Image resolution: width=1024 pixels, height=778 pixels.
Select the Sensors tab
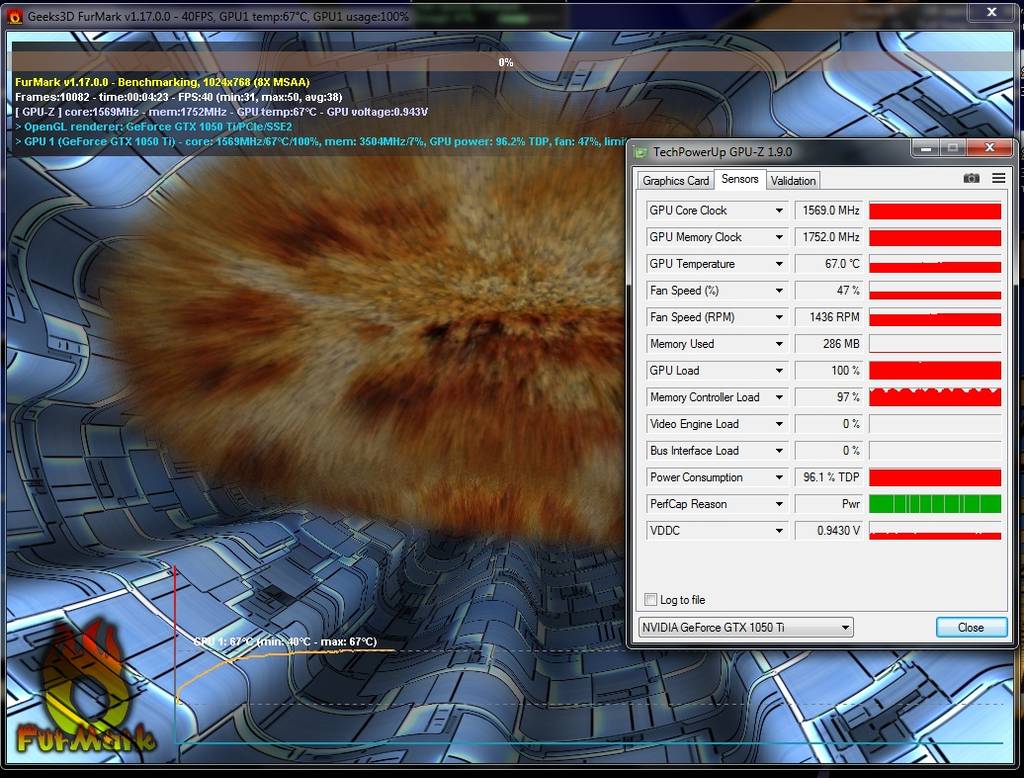739,179
